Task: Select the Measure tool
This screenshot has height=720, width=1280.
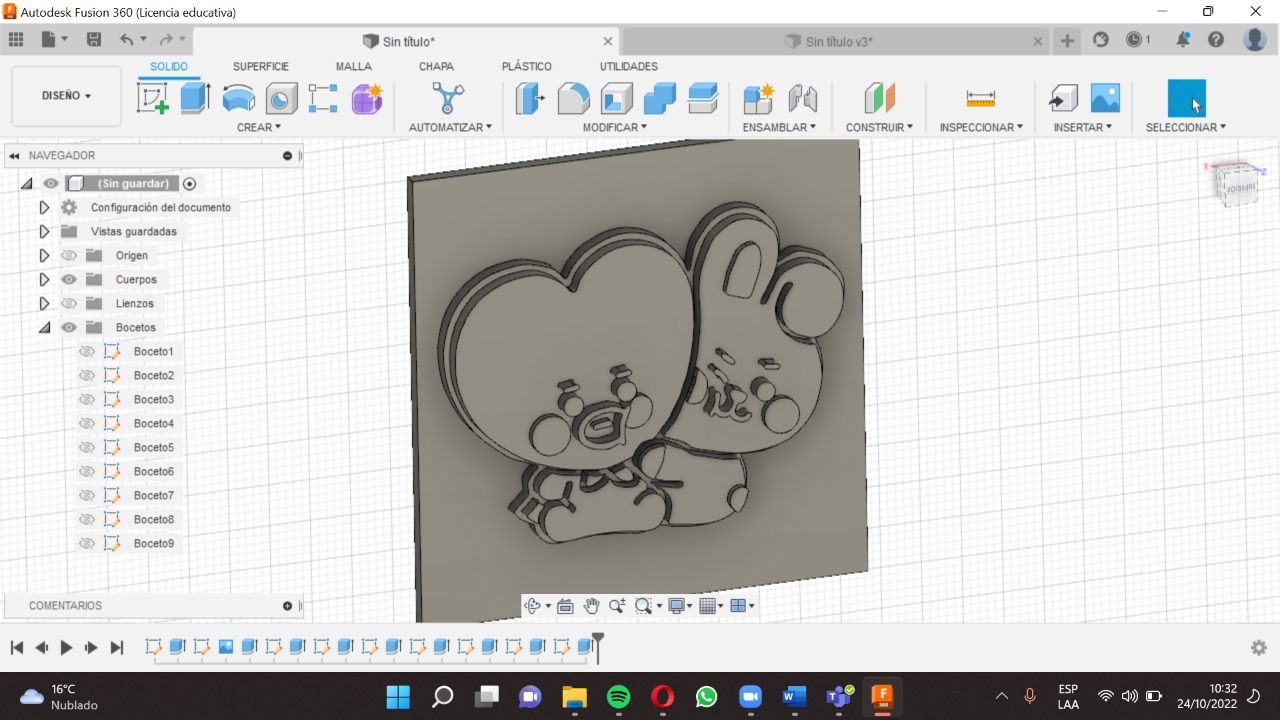Action: click(981, 98)
